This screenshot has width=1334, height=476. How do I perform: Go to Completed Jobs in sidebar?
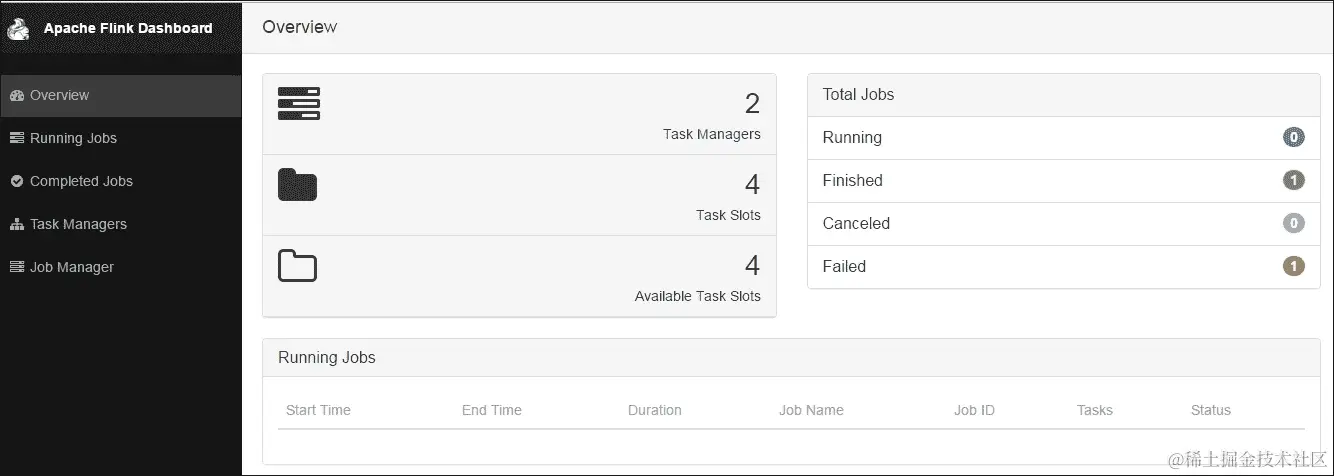(x=81, y=181)
